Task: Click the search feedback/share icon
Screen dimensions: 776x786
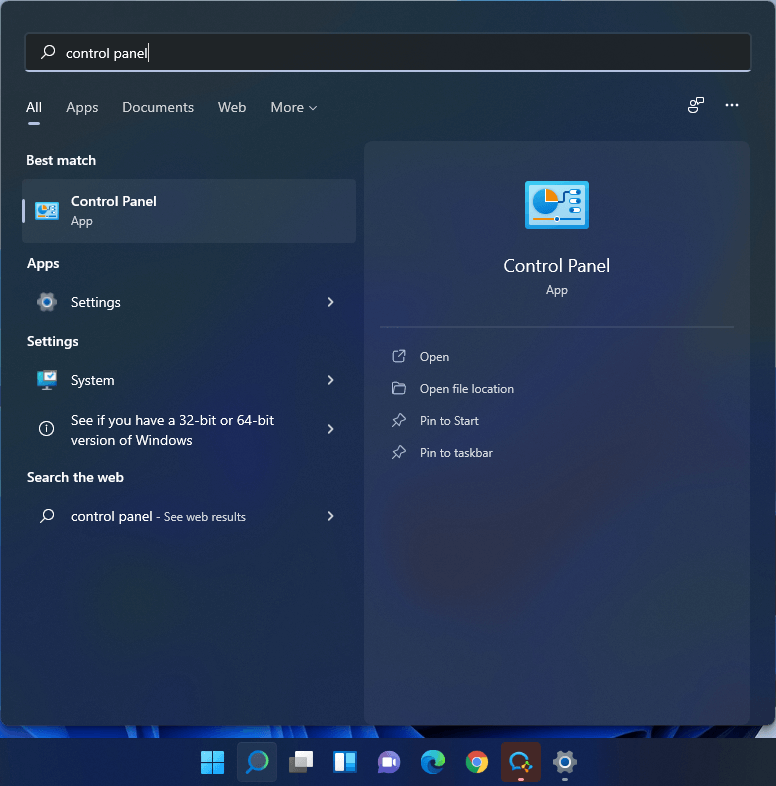Action: 695,105
